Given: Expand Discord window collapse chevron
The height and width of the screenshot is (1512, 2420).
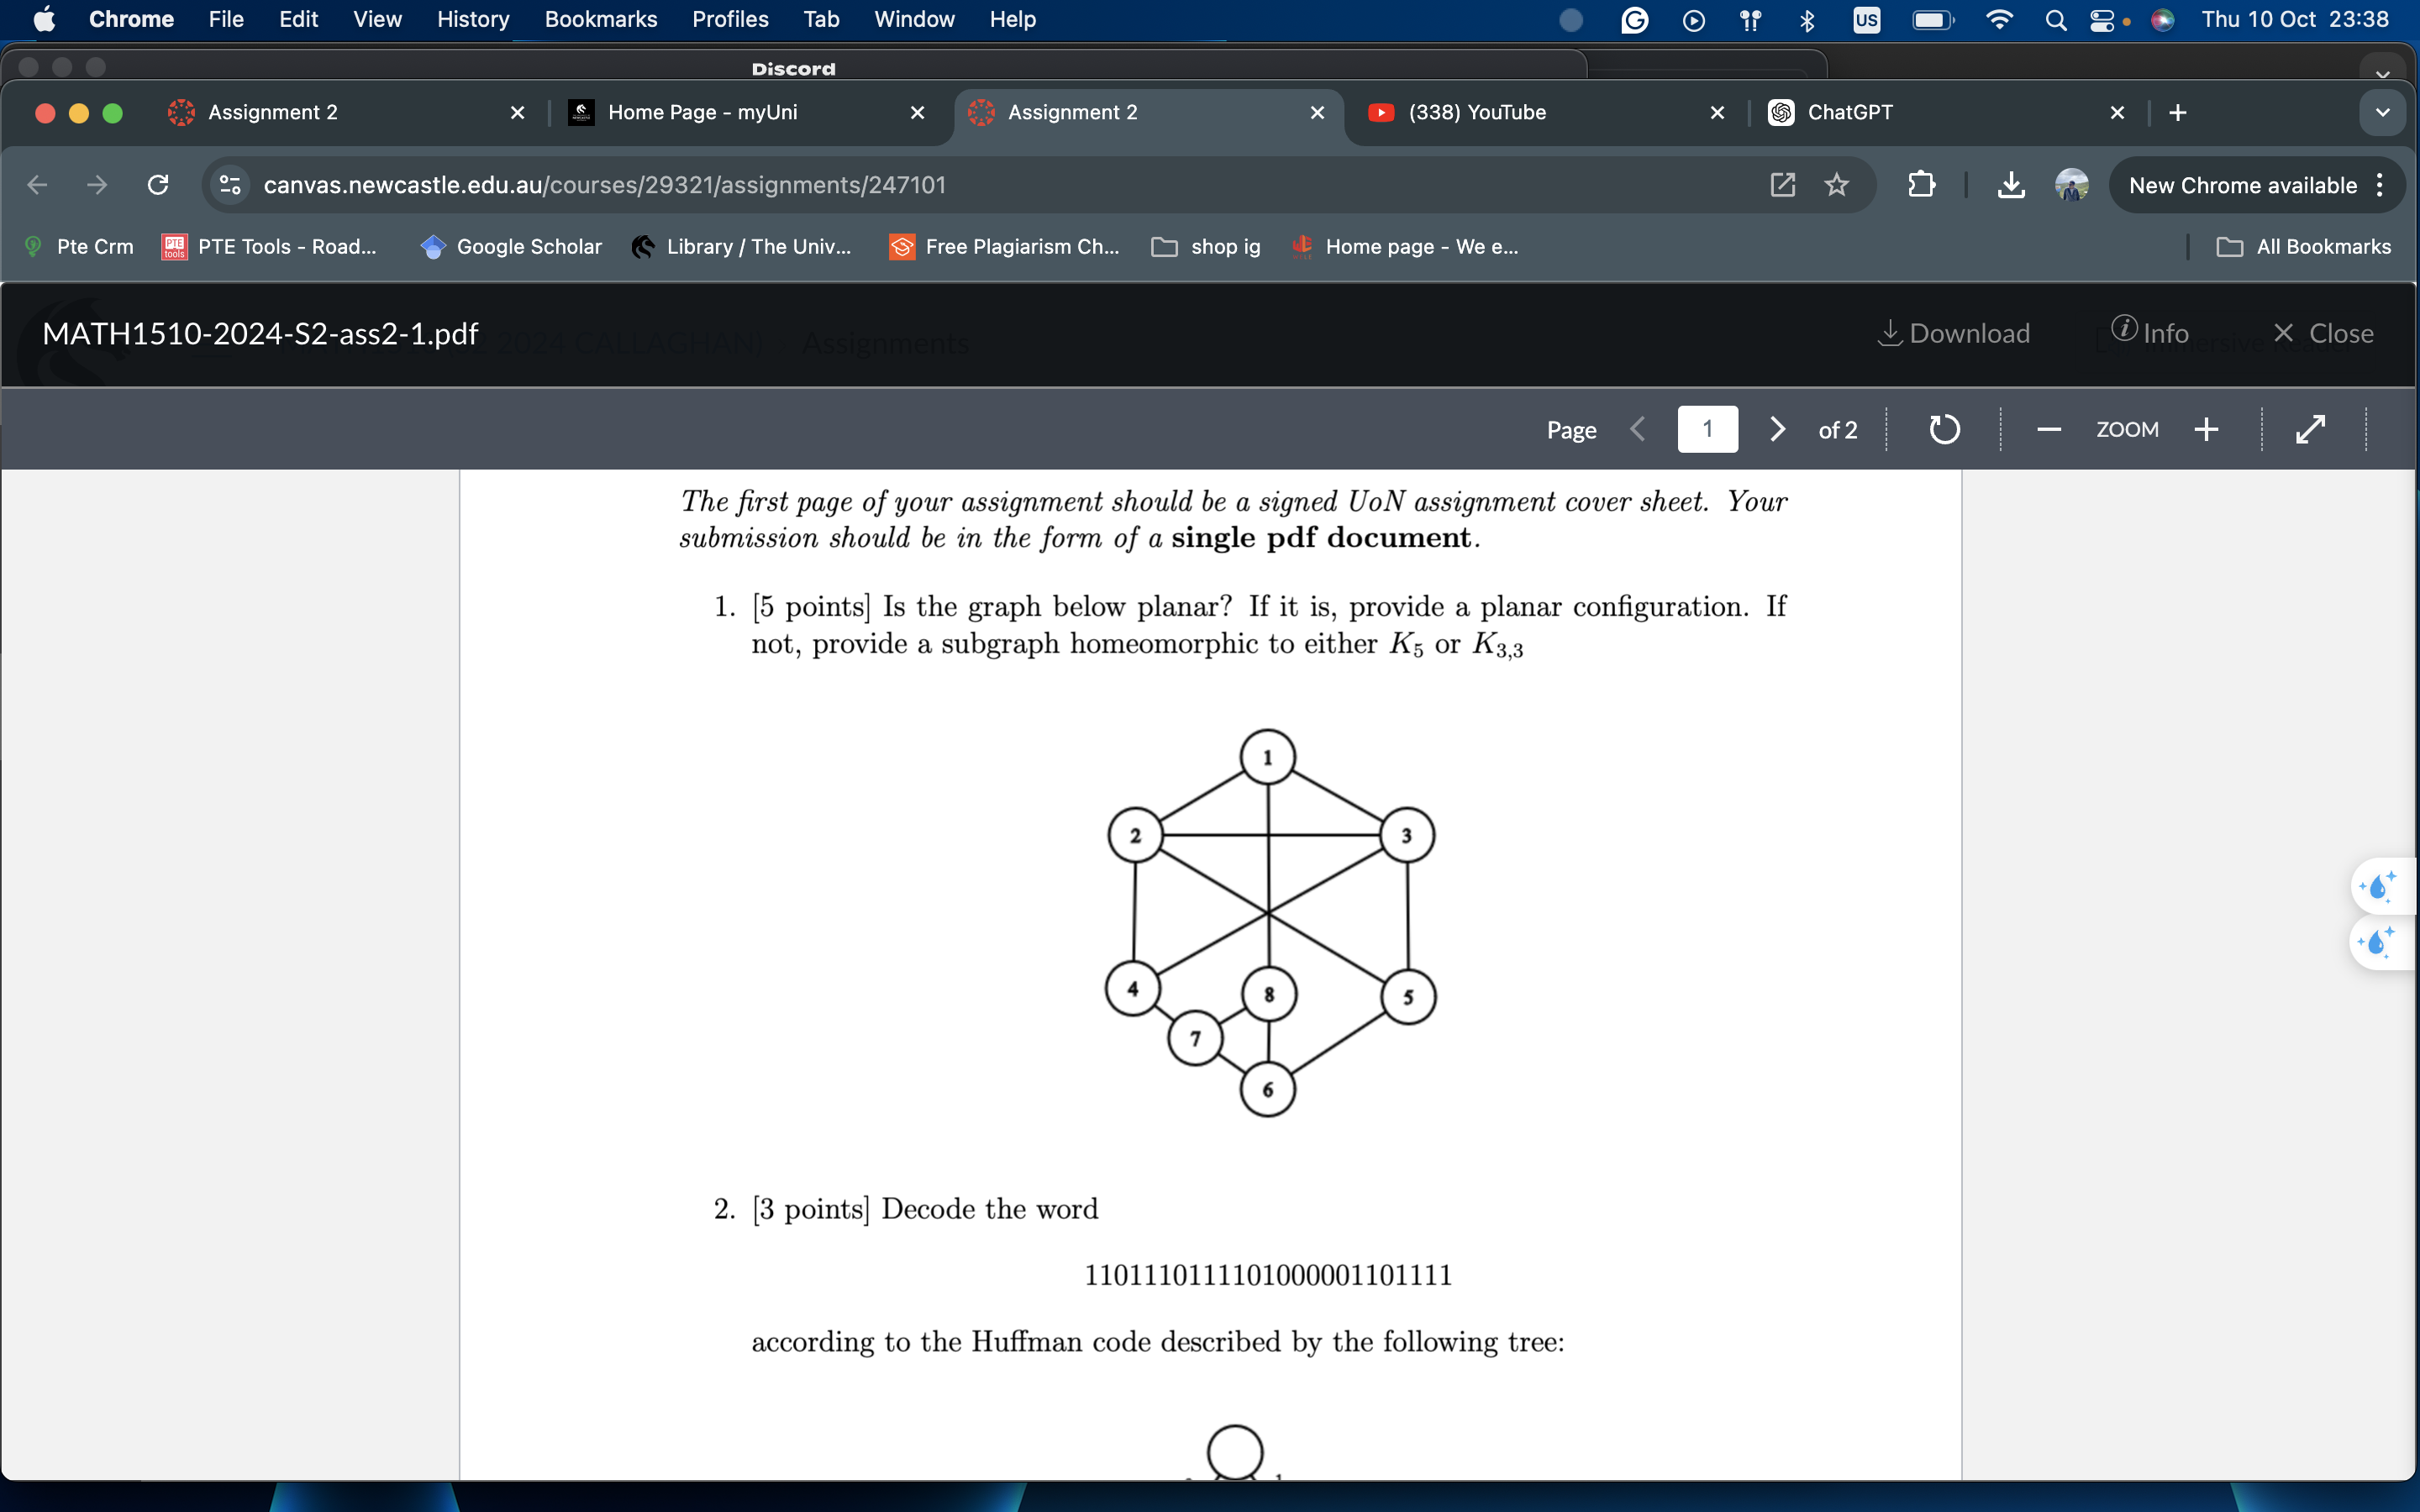Looking at the screenshot, I should 2383,73.
